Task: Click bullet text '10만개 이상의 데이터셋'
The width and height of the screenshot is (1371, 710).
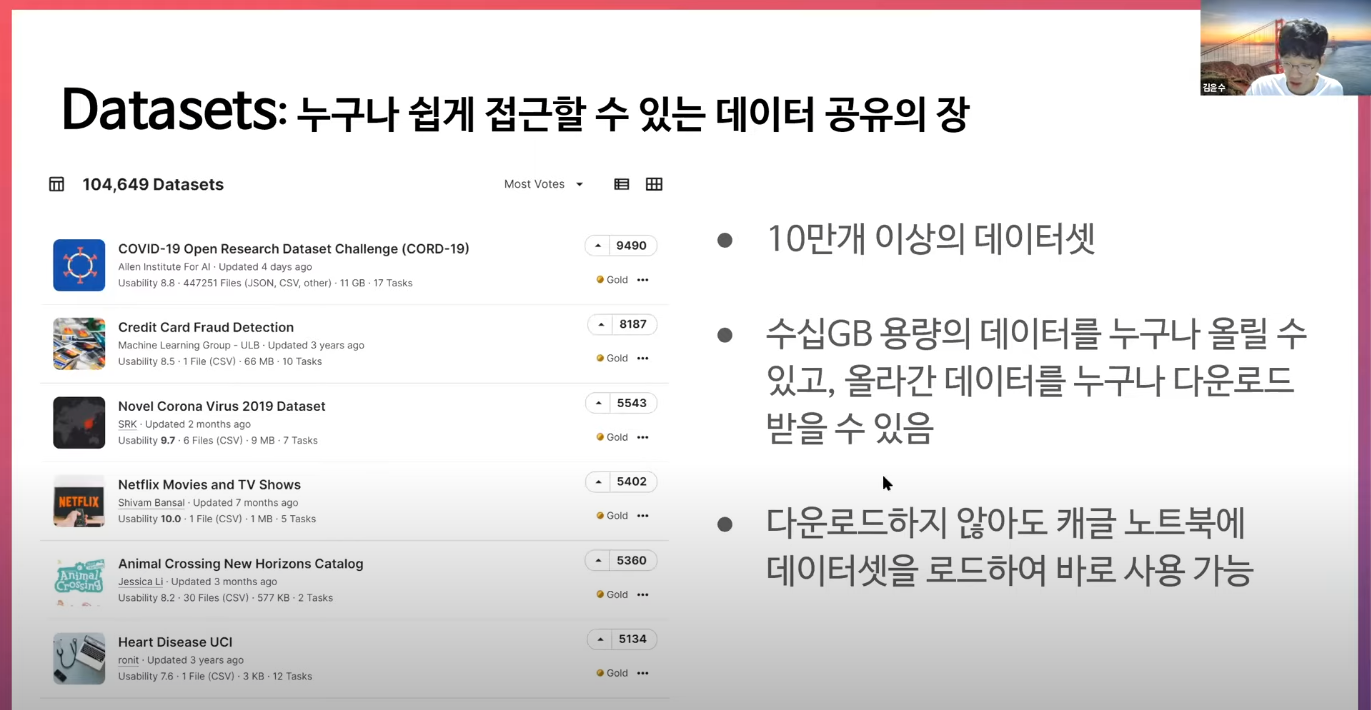Action: [931, 239]
